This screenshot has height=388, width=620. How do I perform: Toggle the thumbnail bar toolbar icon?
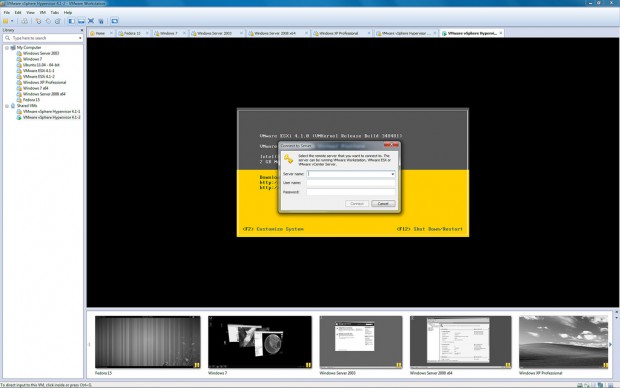click(x=81, y=21)
